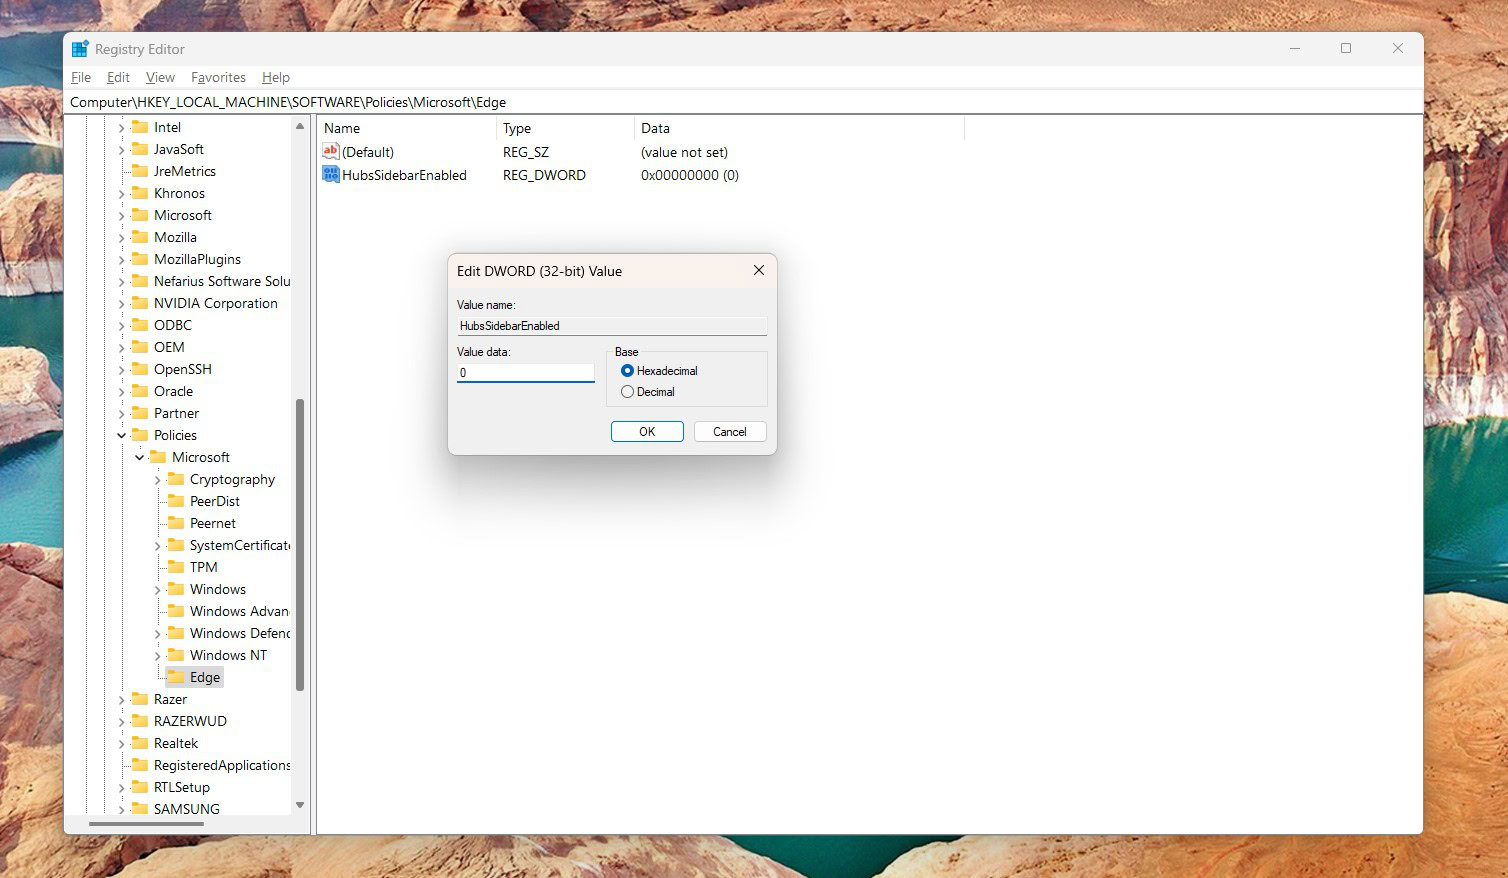Expand the RAZERWUD tree node
Image resolution: width=1508 pixels, height=878 pixels.
[122, 722]
